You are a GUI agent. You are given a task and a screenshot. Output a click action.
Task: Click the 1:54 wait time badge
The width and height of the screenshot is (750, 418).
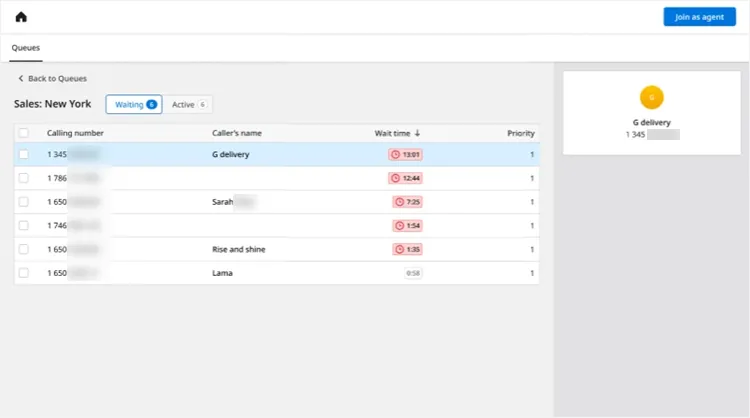click(407, 225)
